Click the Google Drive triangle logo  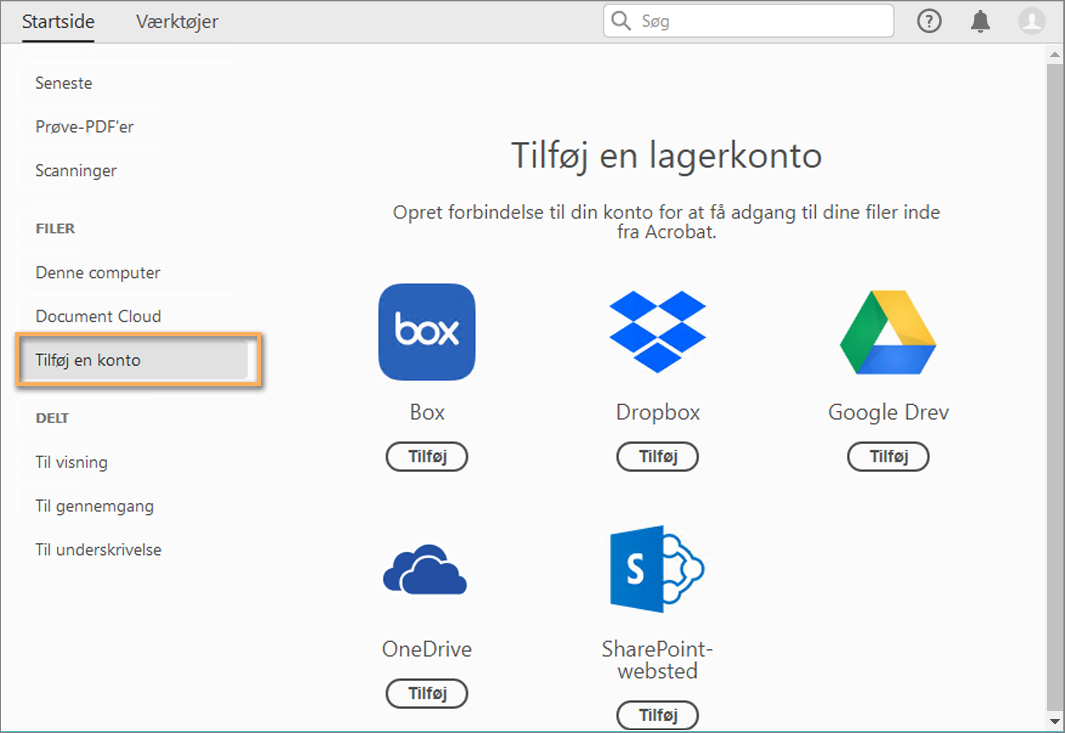click(x=888, y=332)
